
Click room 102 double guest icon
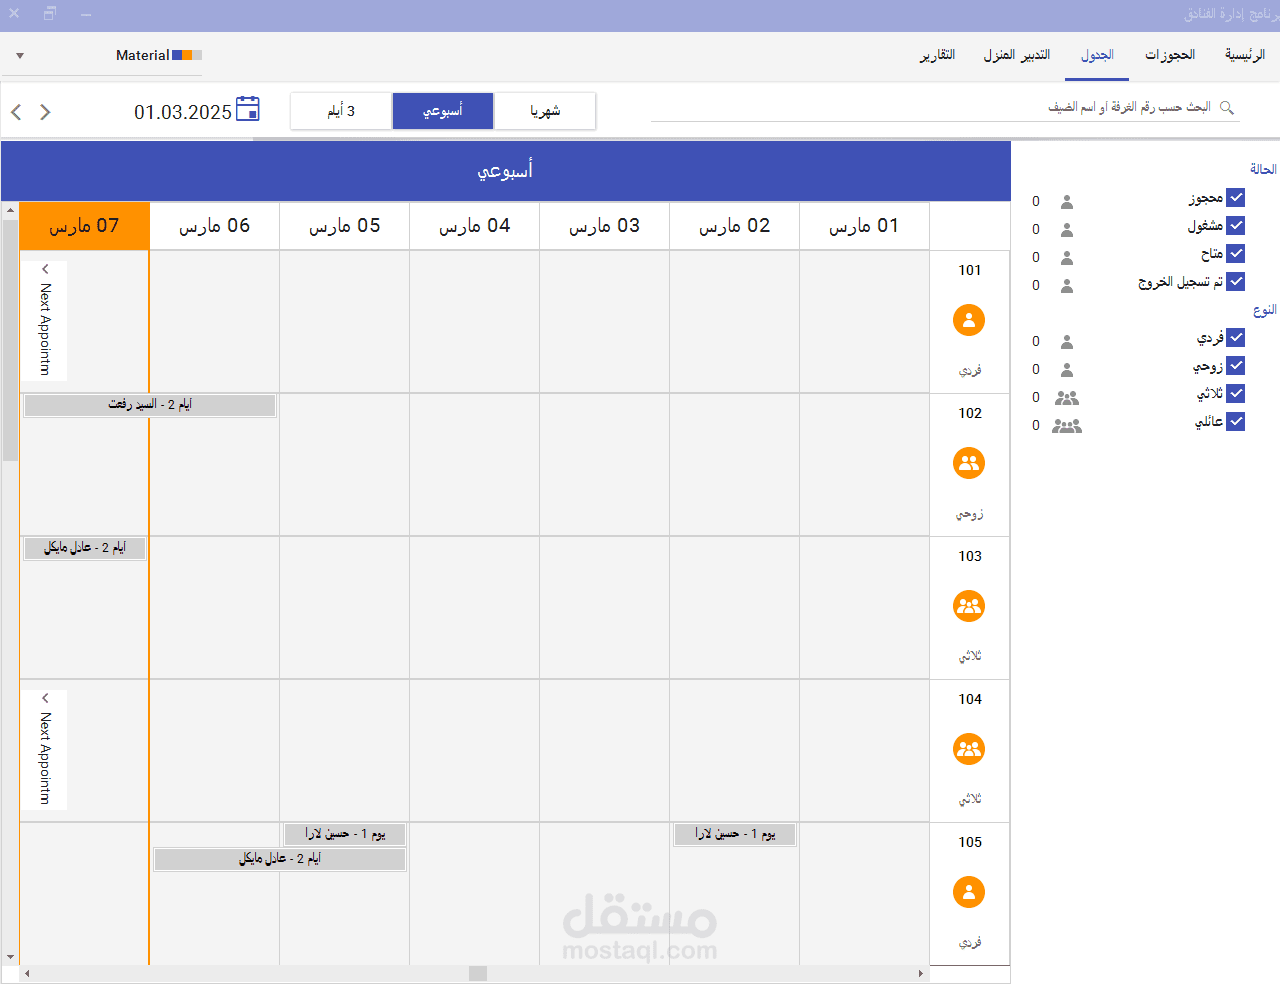(x=969, y=463)
